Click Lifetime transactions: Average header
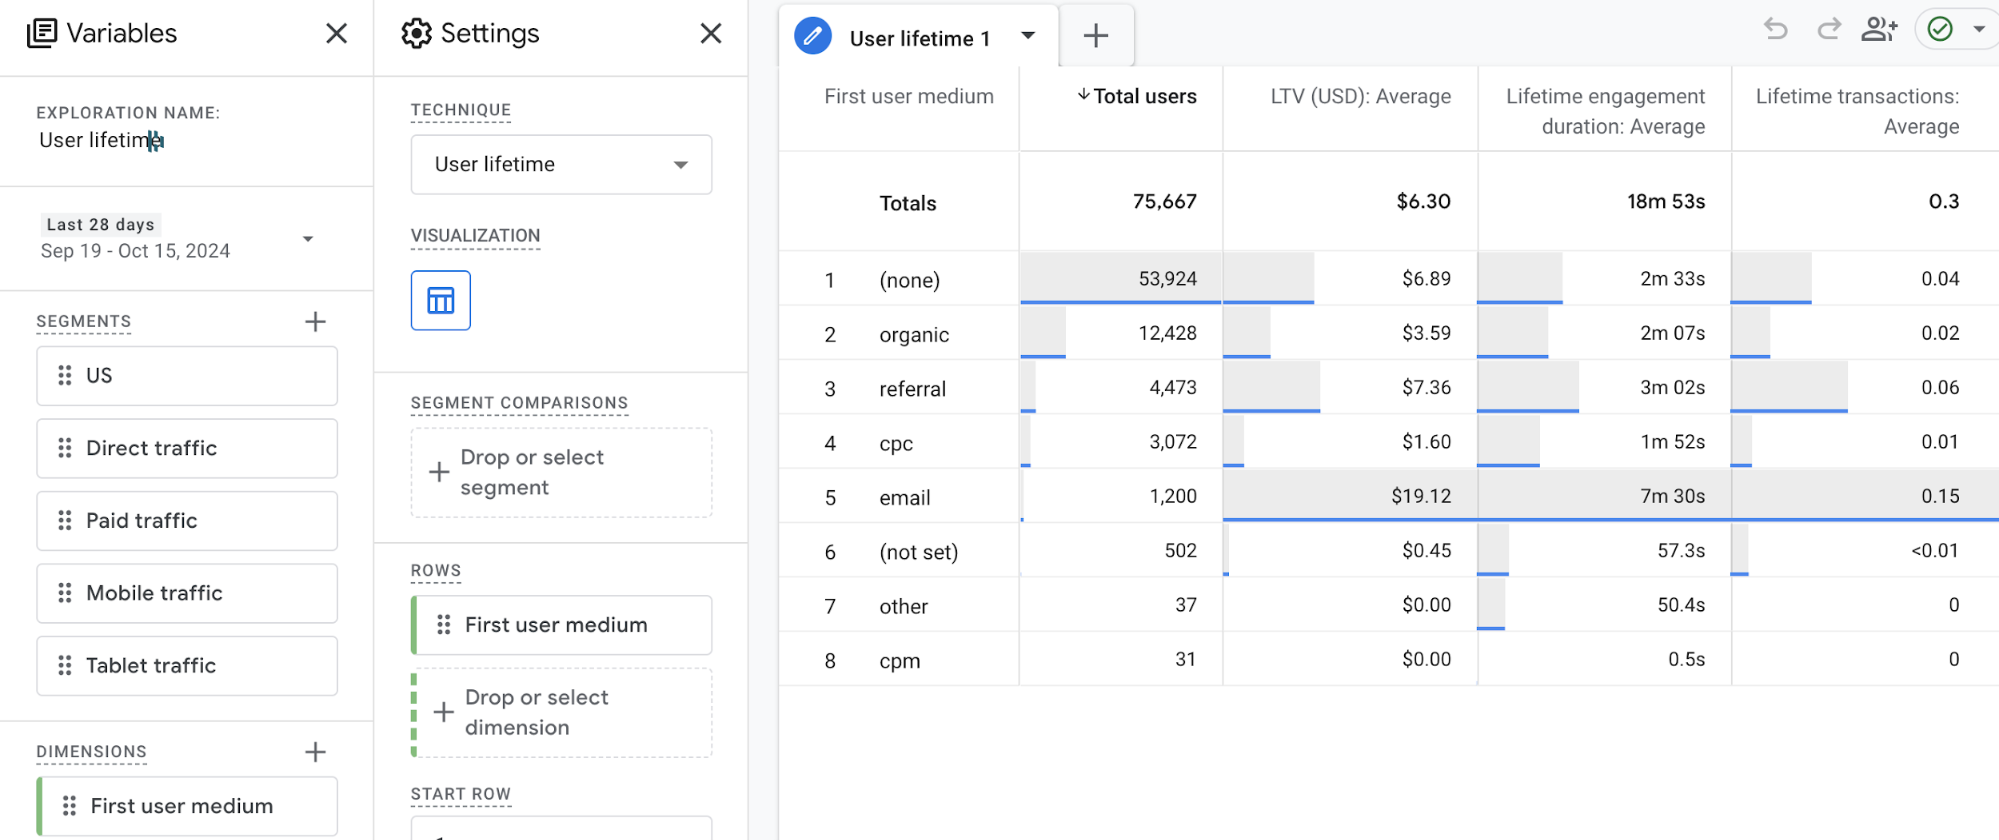1999x840 pixels. (1858, 111)
